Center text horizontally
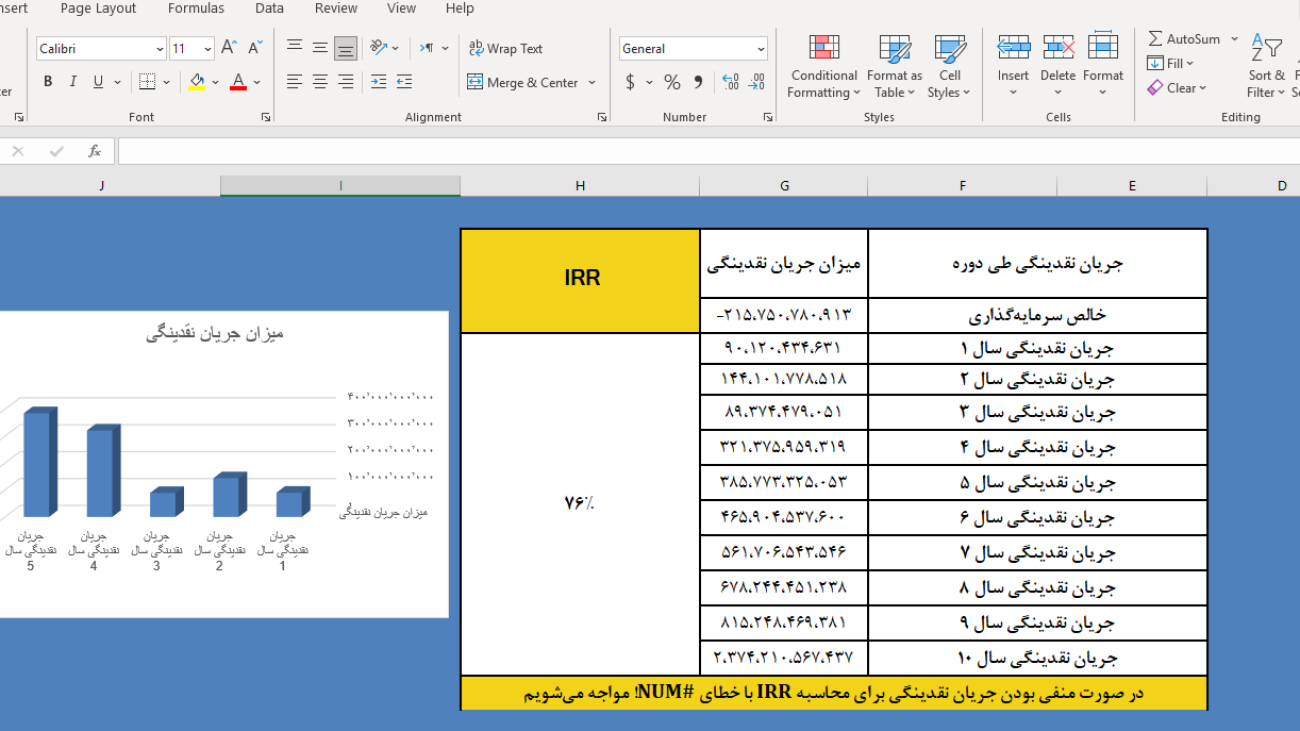 [x=320, y=82]
